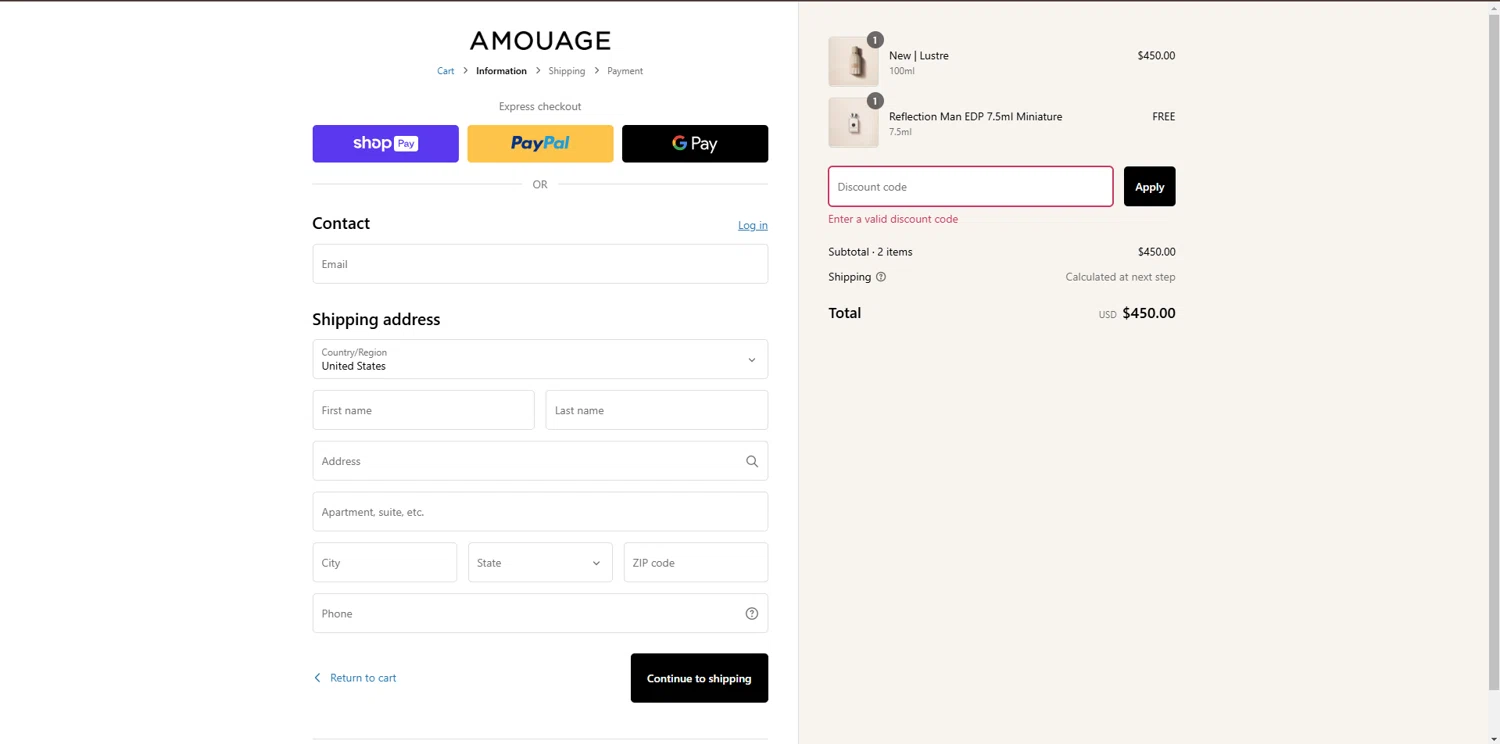Focus the City field

point(385,562)
